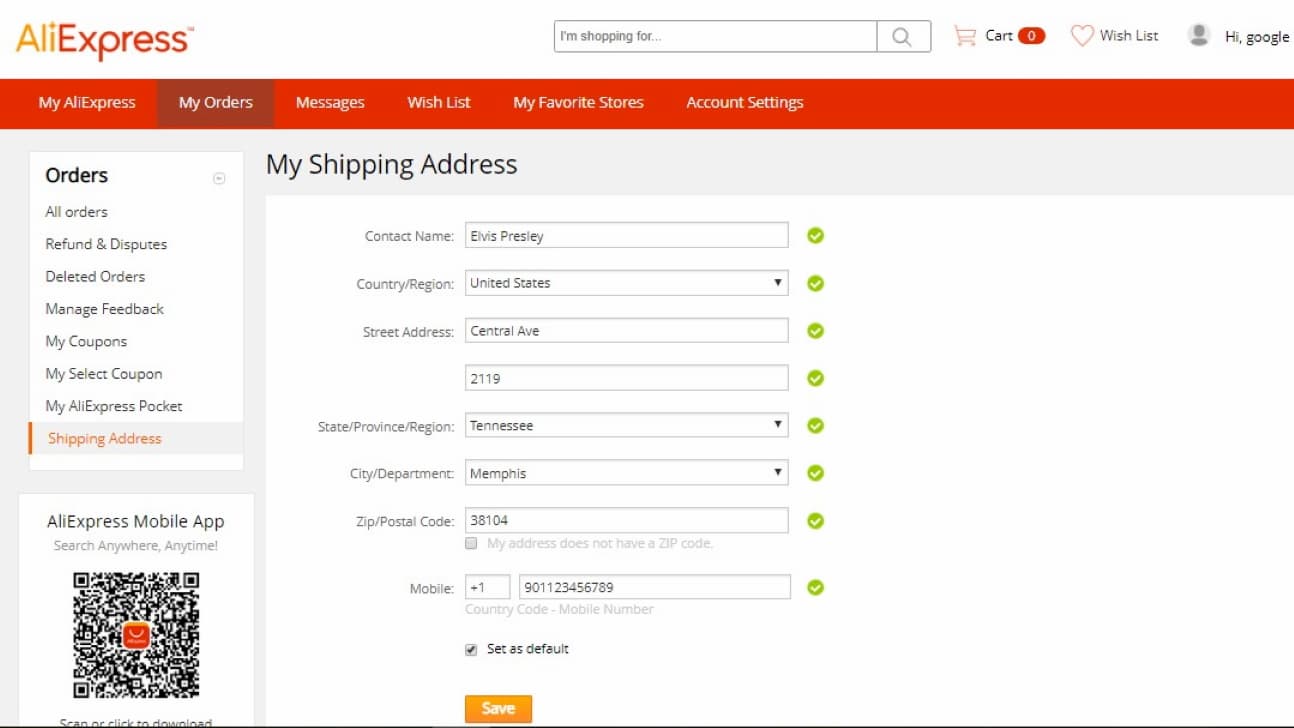Click the Zip/Postal Code field
This screenshot has width=1294, height=728.
(627, 520)
